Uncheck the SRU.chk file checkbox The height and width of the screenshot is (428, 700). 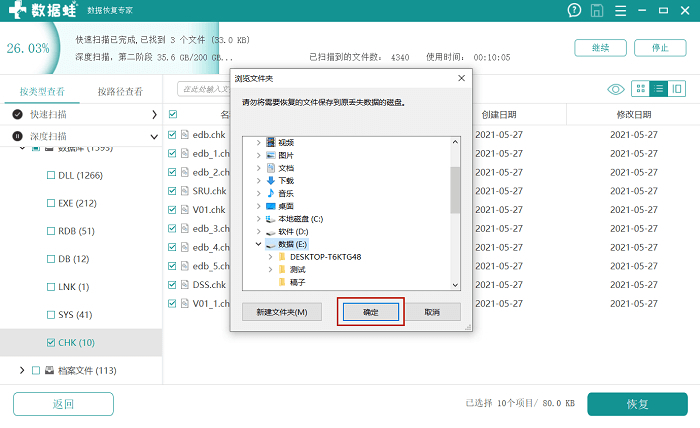click(172, 191)
